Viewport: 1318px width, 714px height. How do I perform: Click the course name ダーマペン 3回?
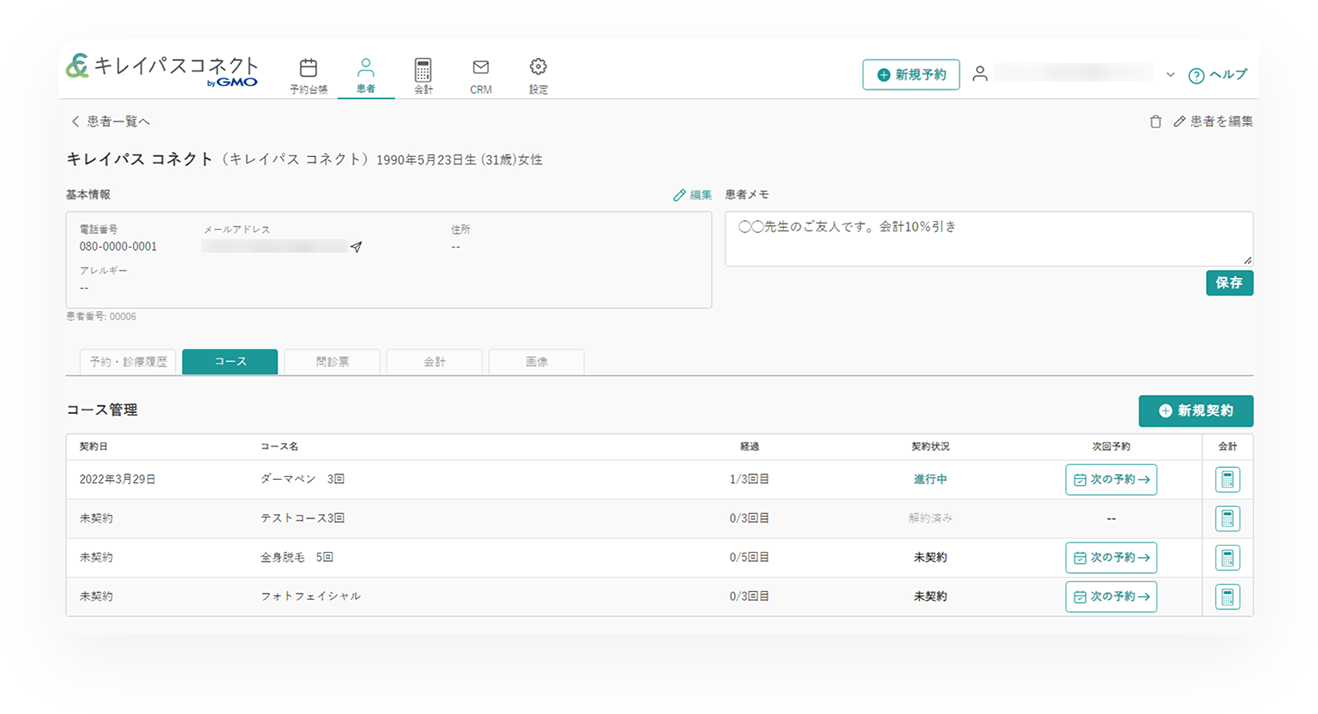click(x=303, y=480)
